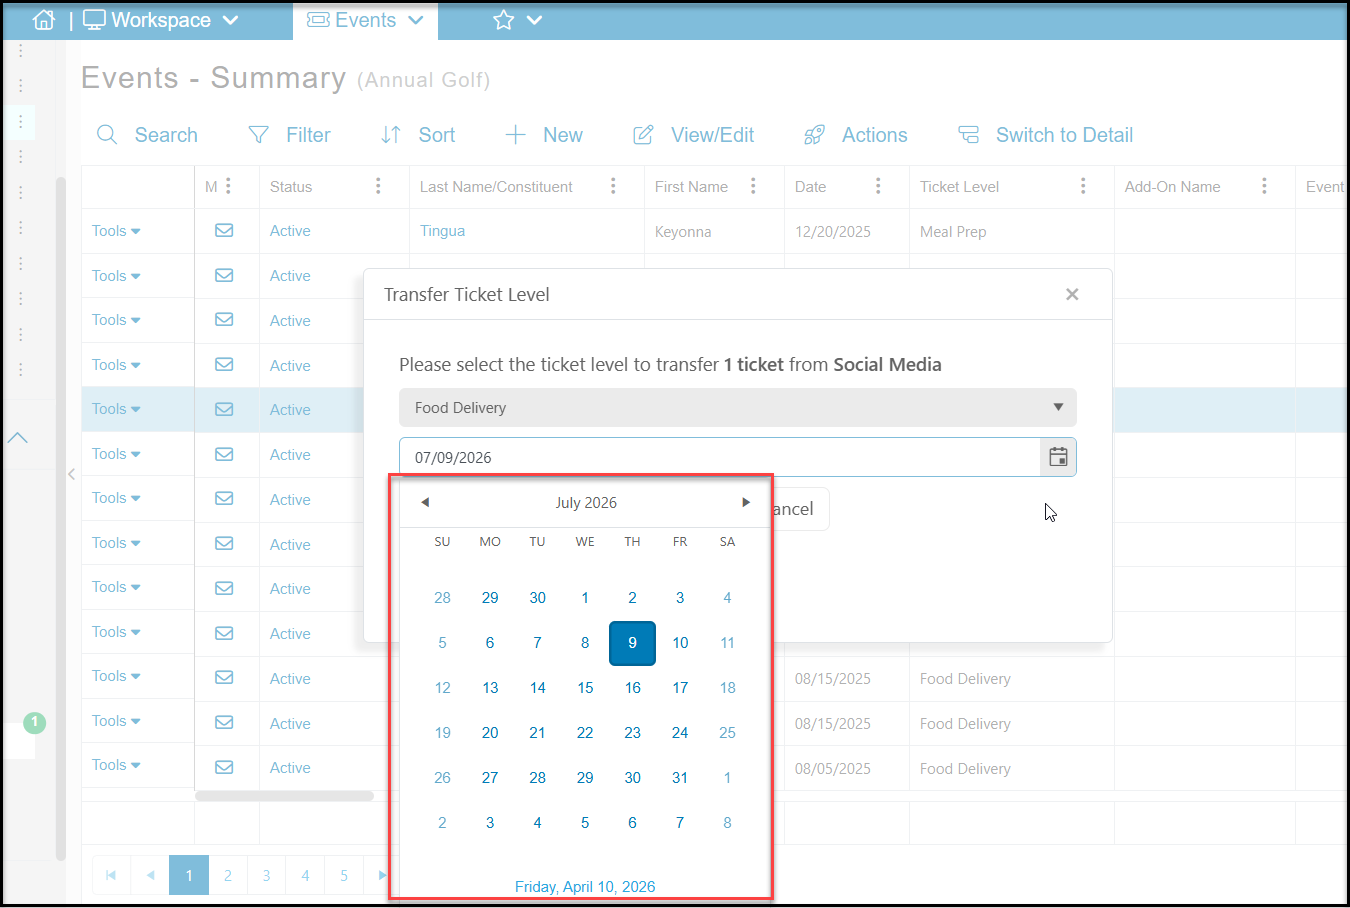This screenshot has height=908, width=1350.
Task: Click the left panel collapse arrow
Action: (x=72, y=474)
